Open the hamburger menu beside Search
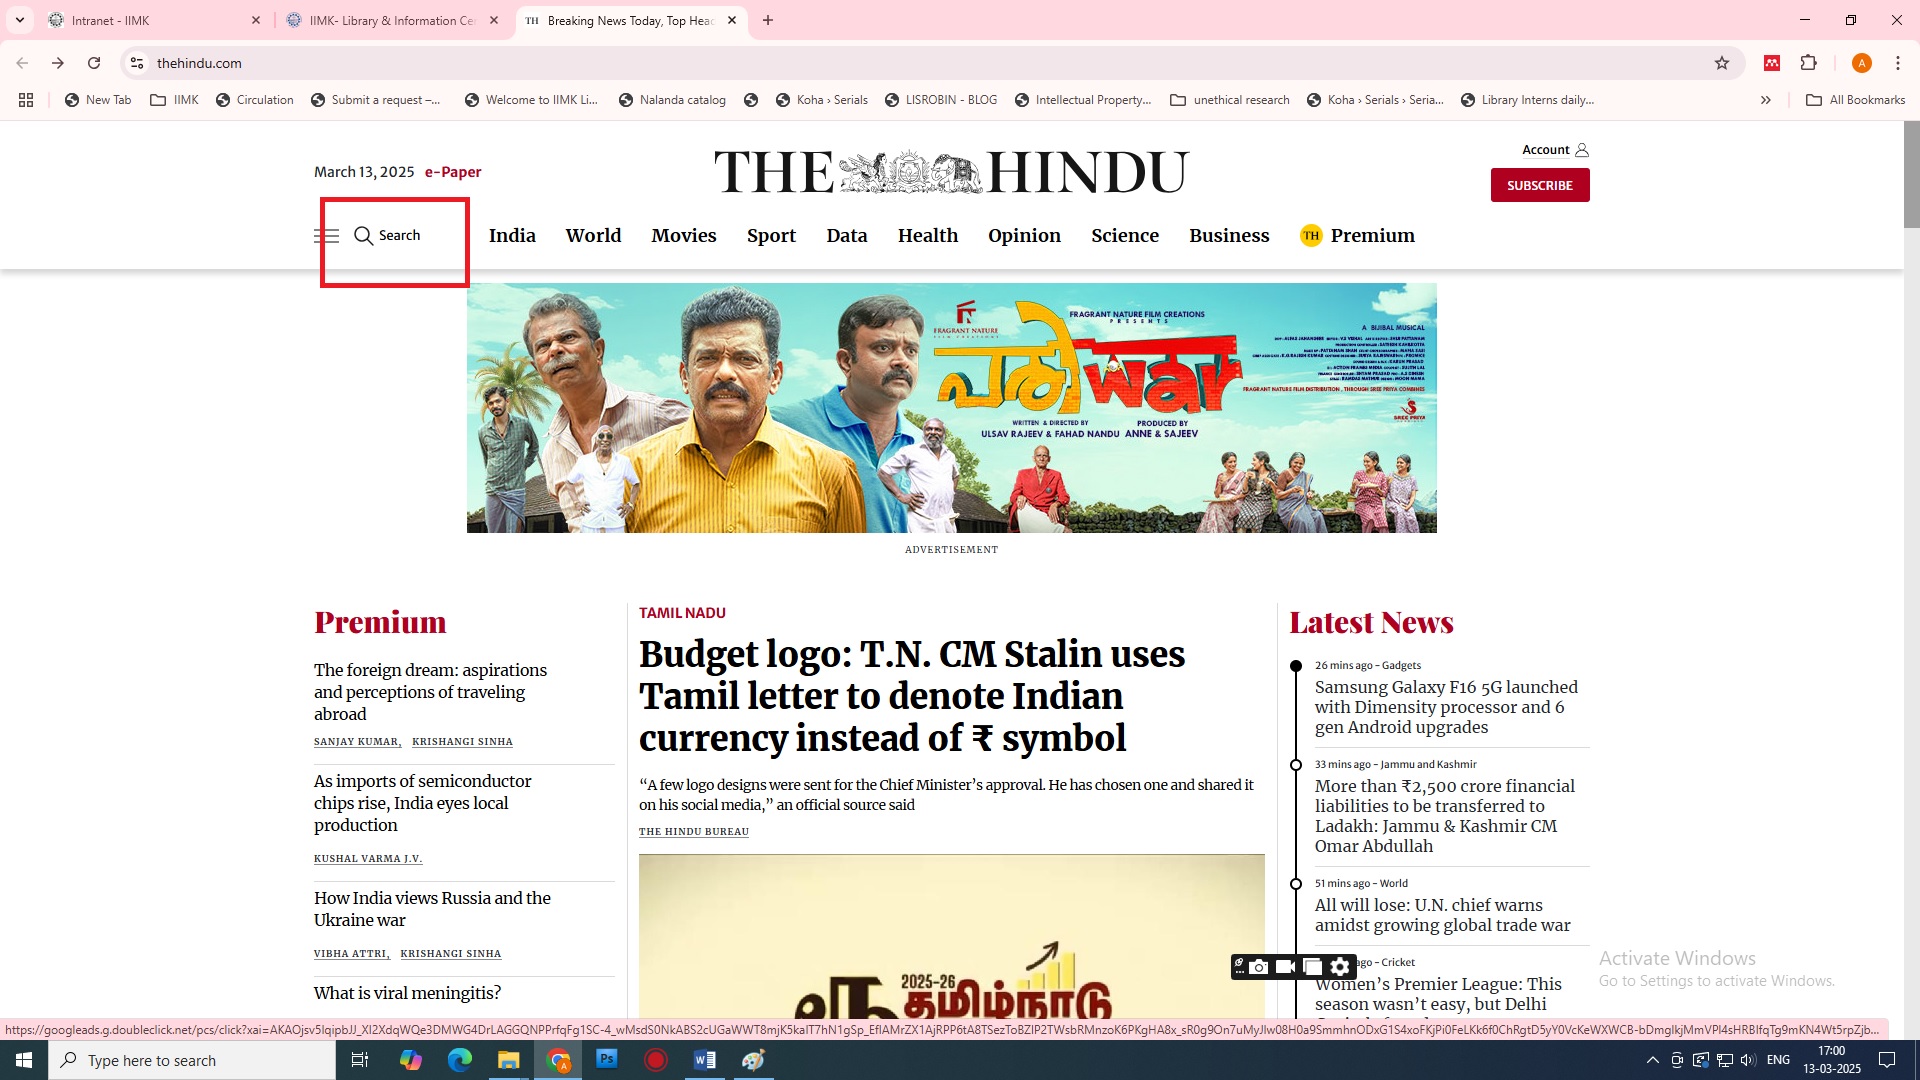 point(326,236)
